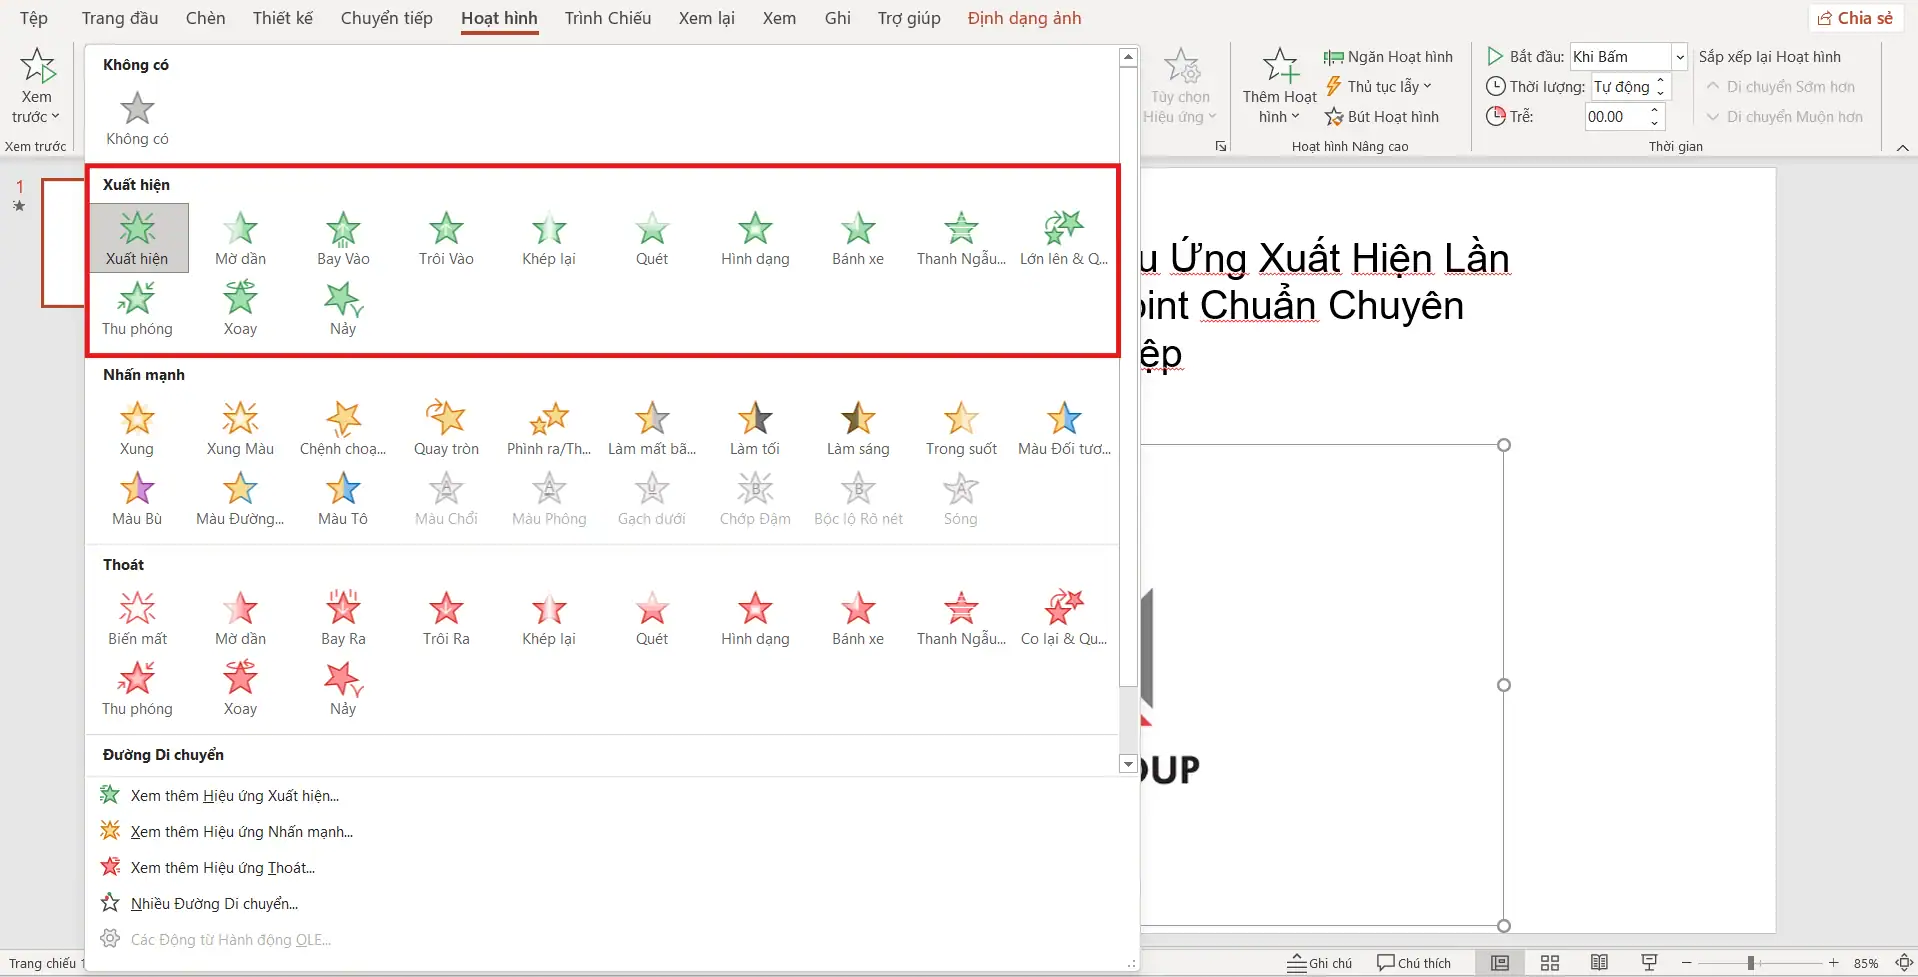Toggle the Ghi chú notes pane
The width and height of the screenshot is (1918, 977).
pyautogui.click(x=1319, y=963)
